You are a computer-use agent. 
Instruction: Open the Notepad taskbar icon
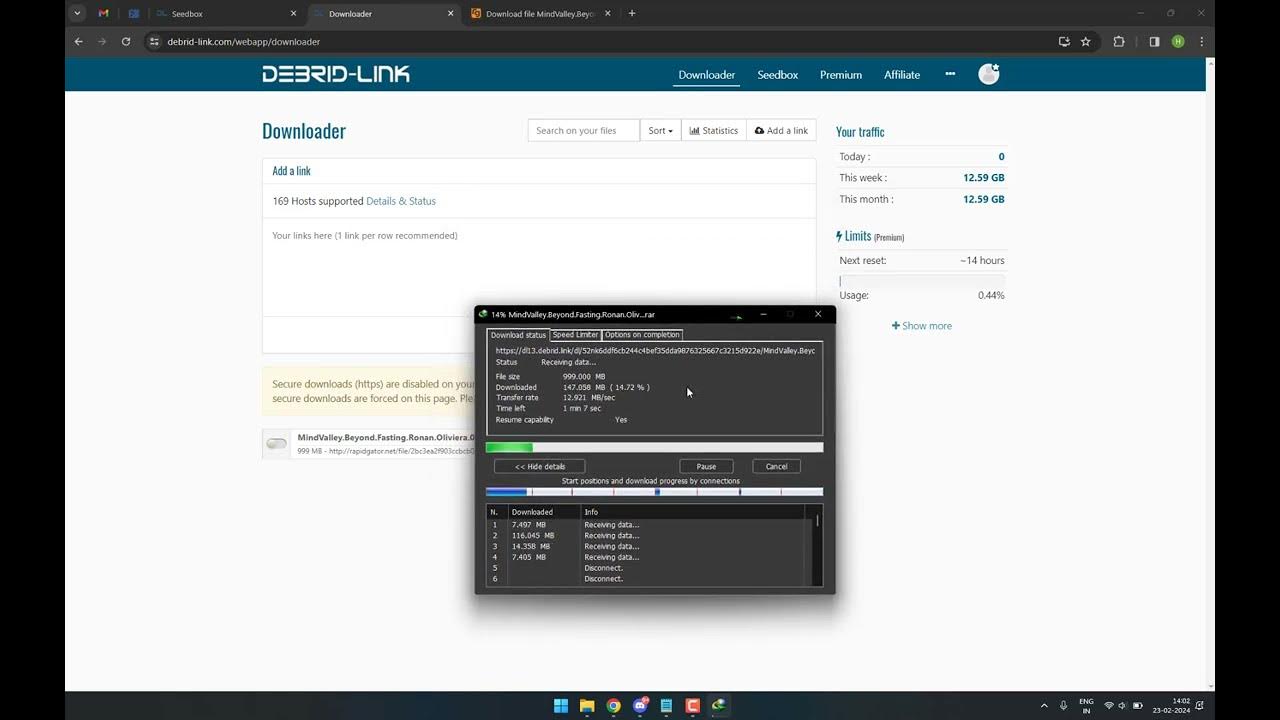[x=666, y=706]
